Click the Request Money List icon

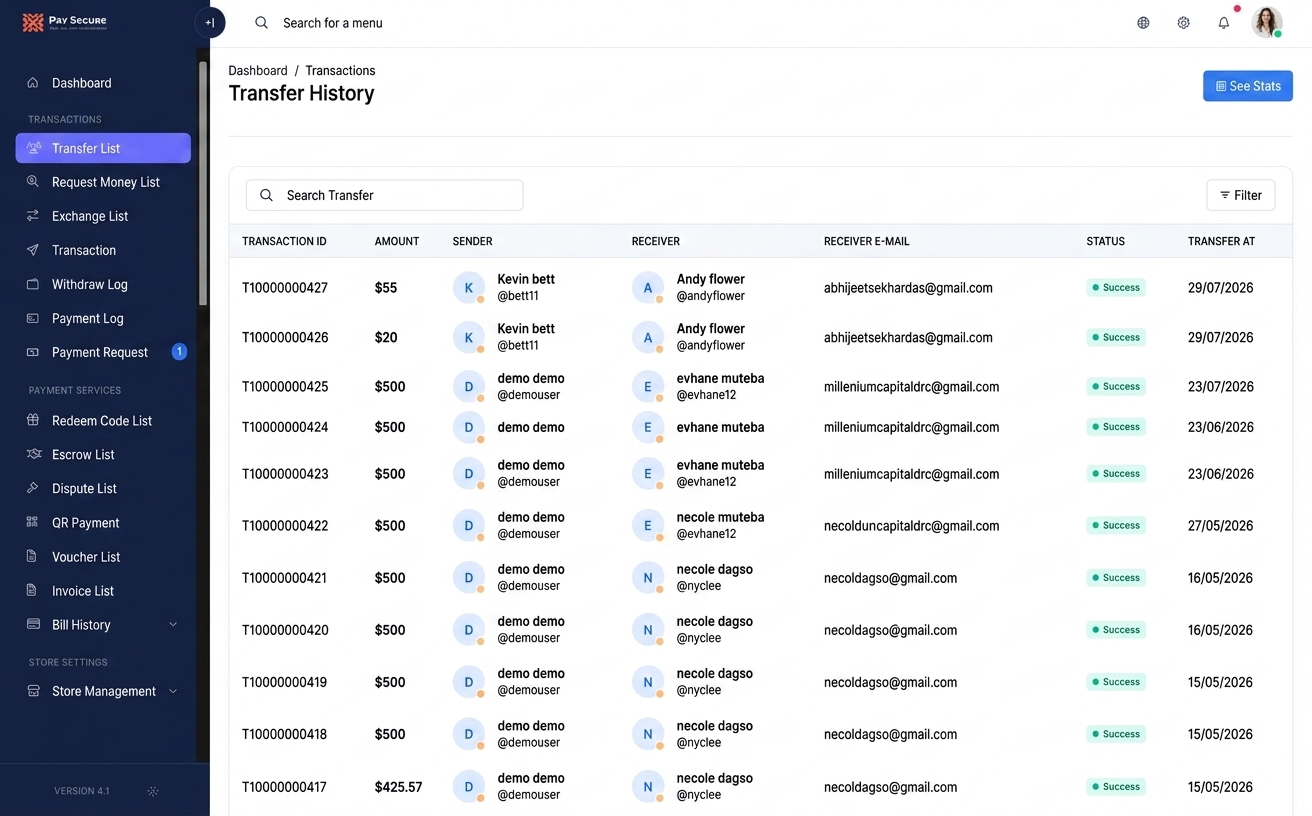click(x=33, y=182)
